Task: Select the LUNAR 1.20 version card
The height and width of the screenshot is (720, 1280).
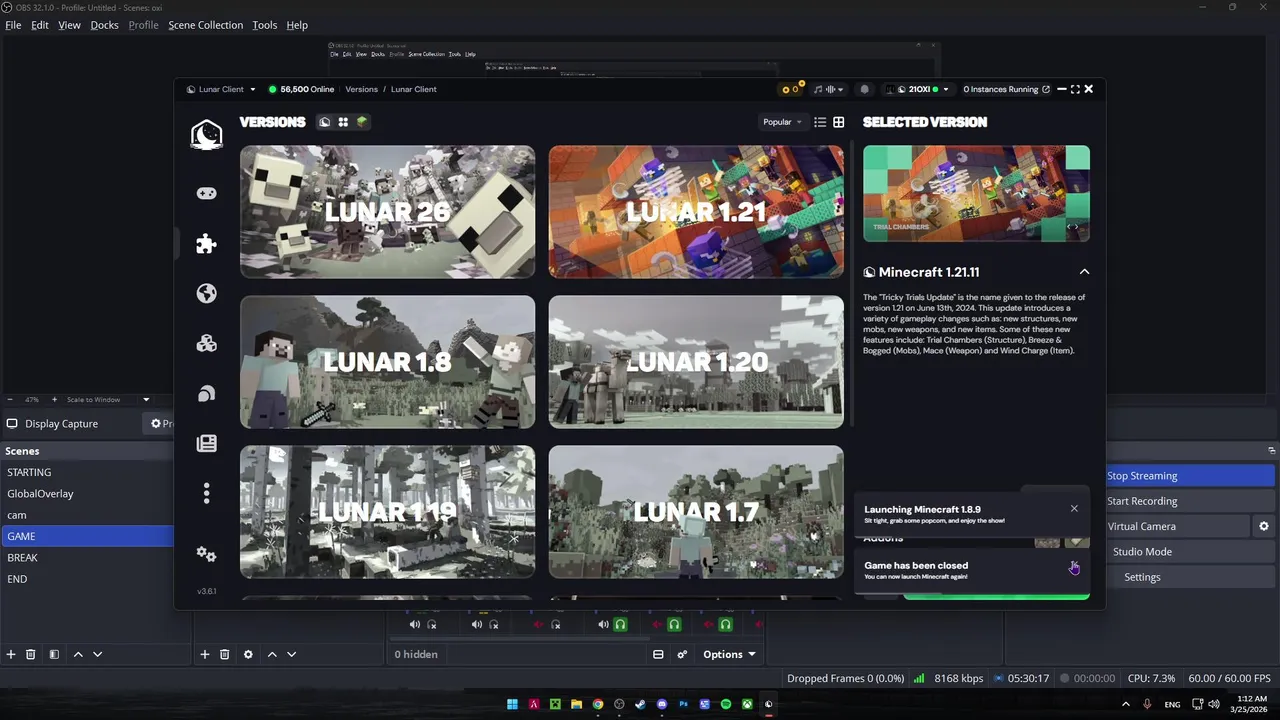Action: (696, 362)
